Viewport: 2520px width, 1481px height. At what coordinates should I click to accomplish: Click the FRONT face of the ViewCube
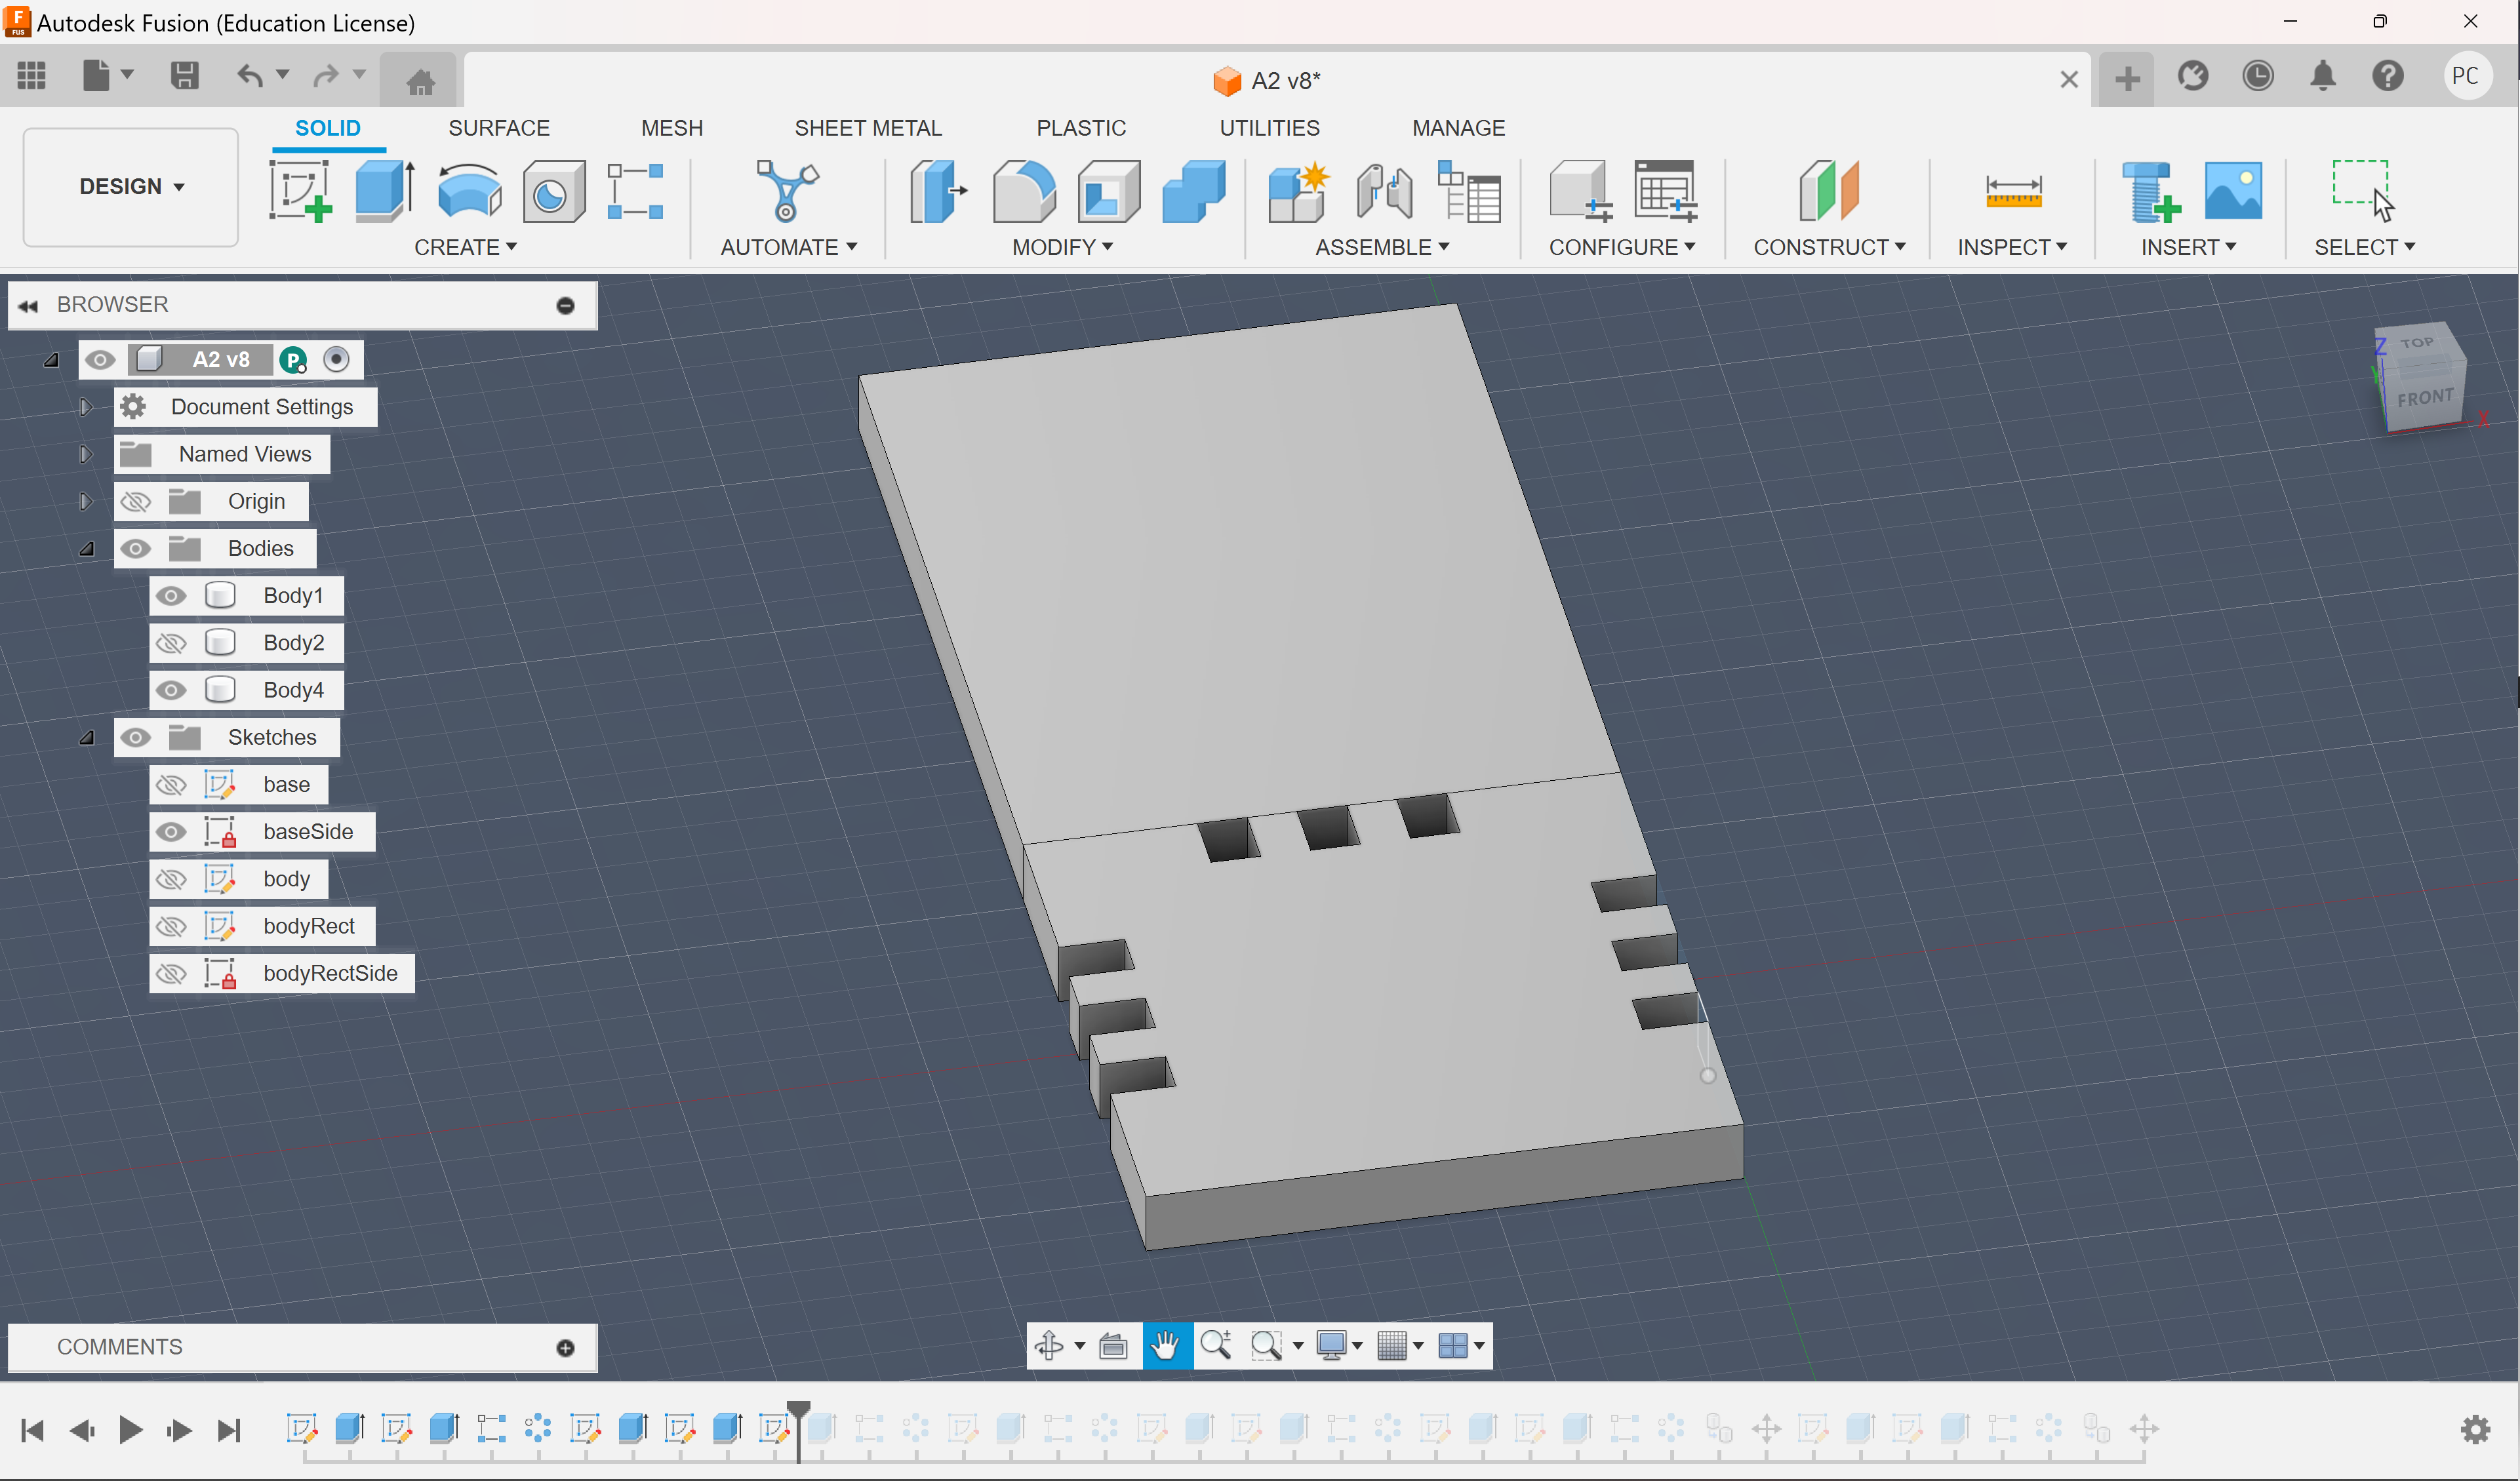2425,398
